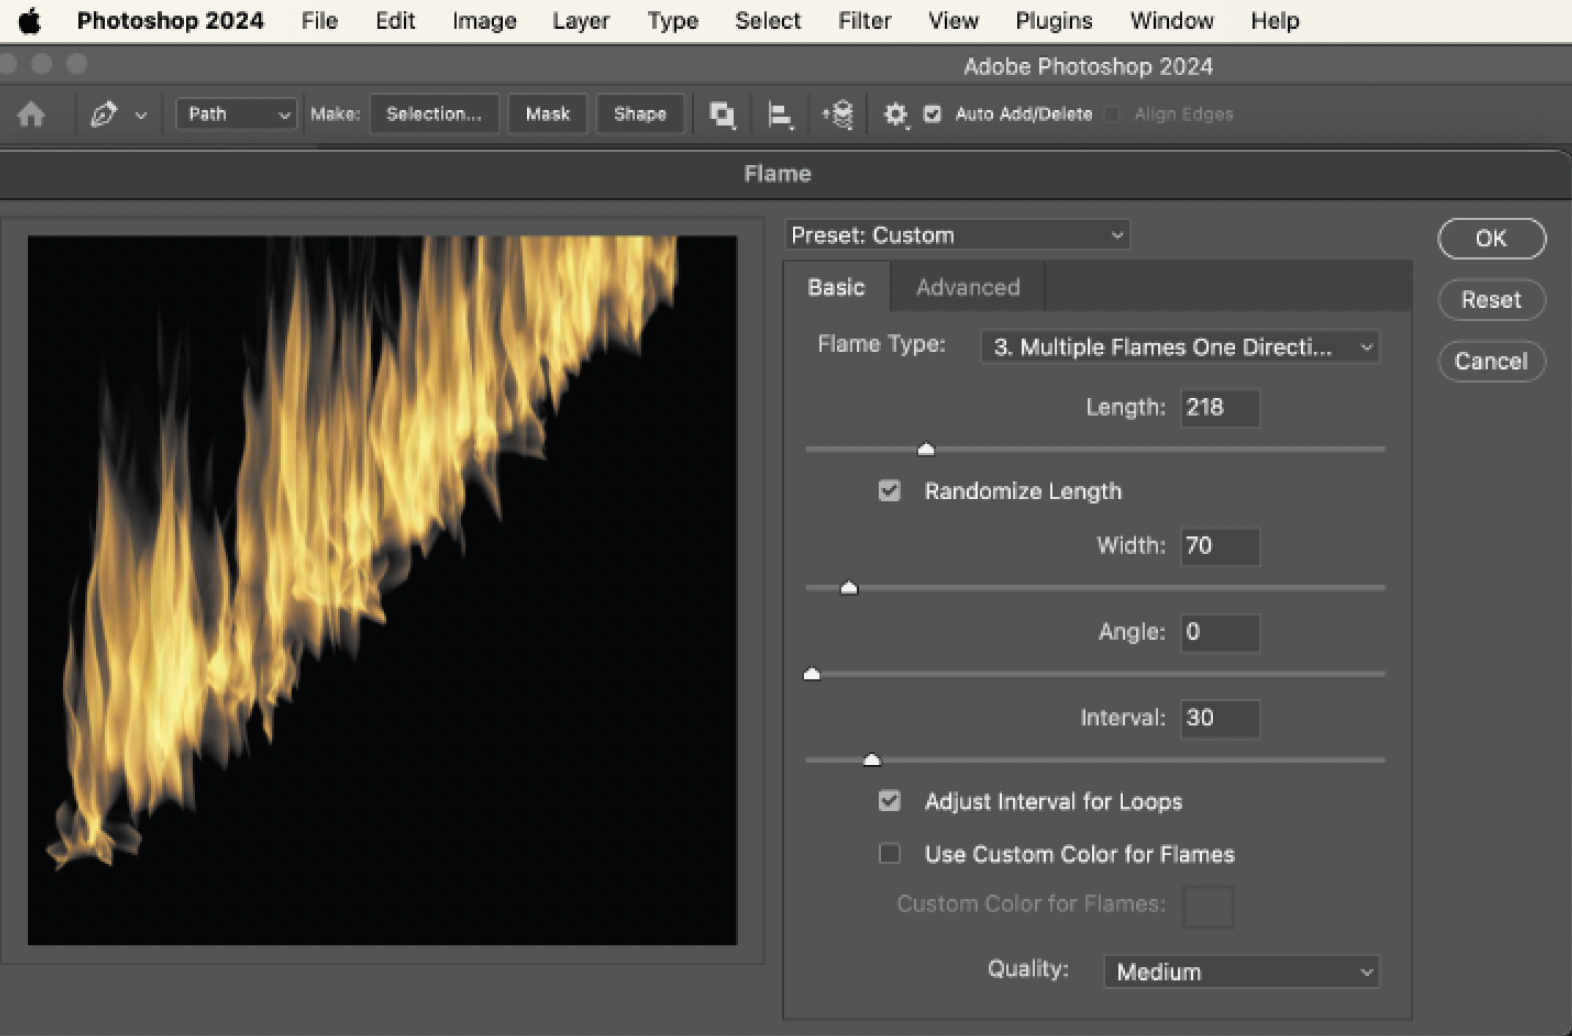Open the Path alignment icon
The image size is (1572, 1036).
click(780, 115)
